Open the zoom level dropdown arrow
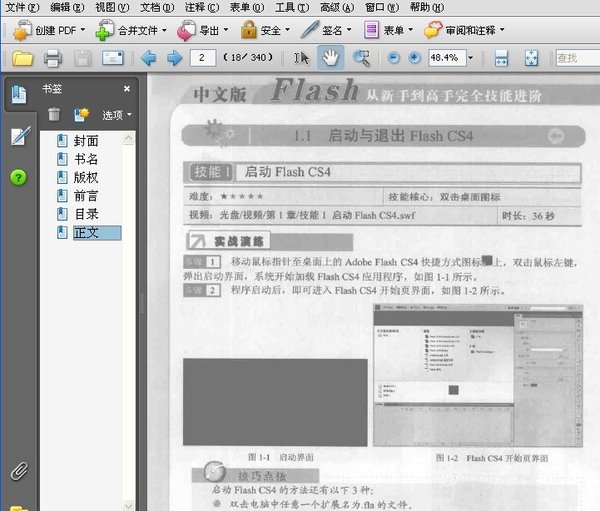This screenshot has width=600, height=511. point(471,58)
